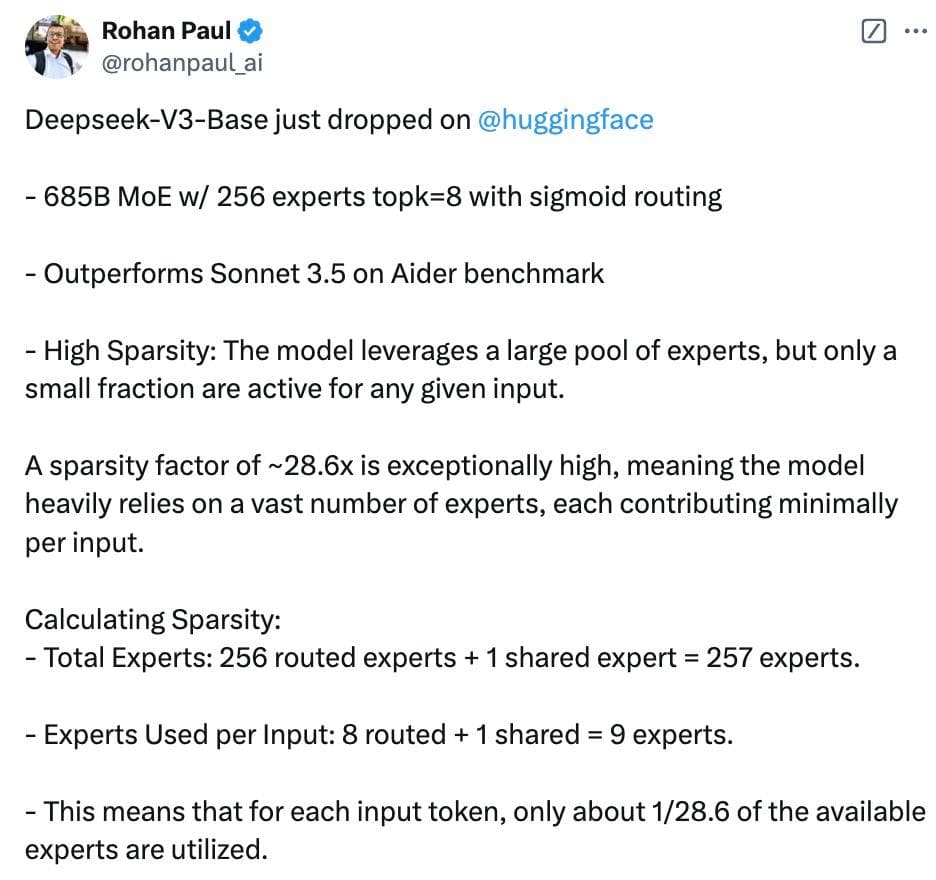Click the Grok explain-post icon
The height and width of the screenshot is (880, 936).
(873, 31)
